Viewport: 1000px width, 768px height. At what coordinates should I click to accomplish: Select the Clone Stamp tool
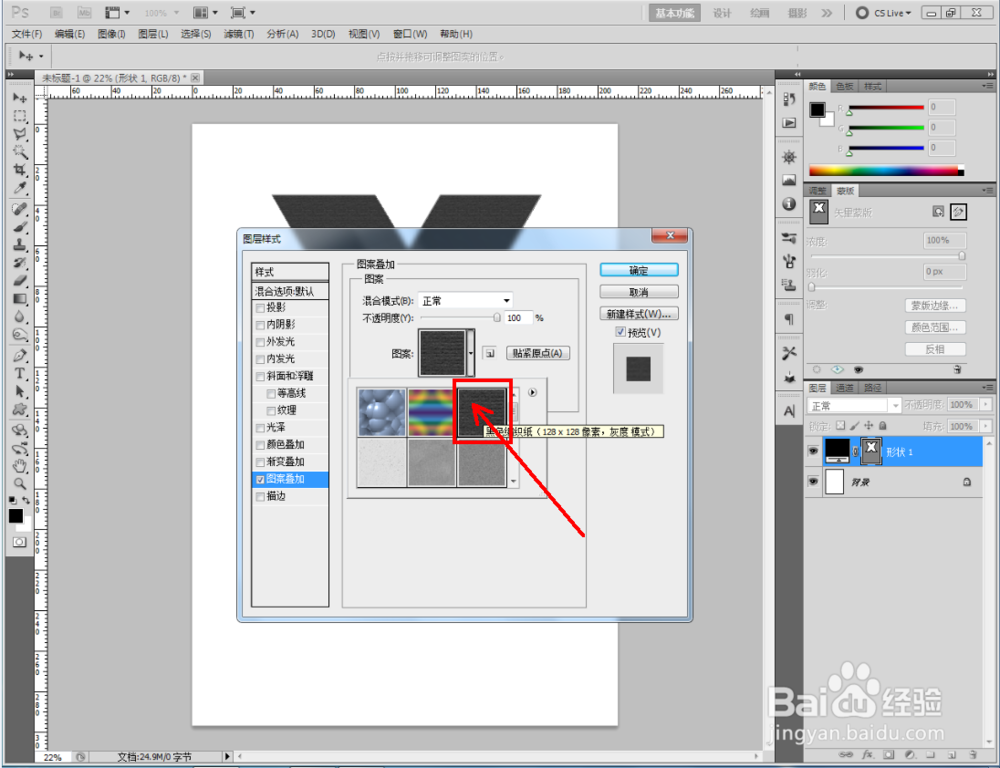point(20,245)
